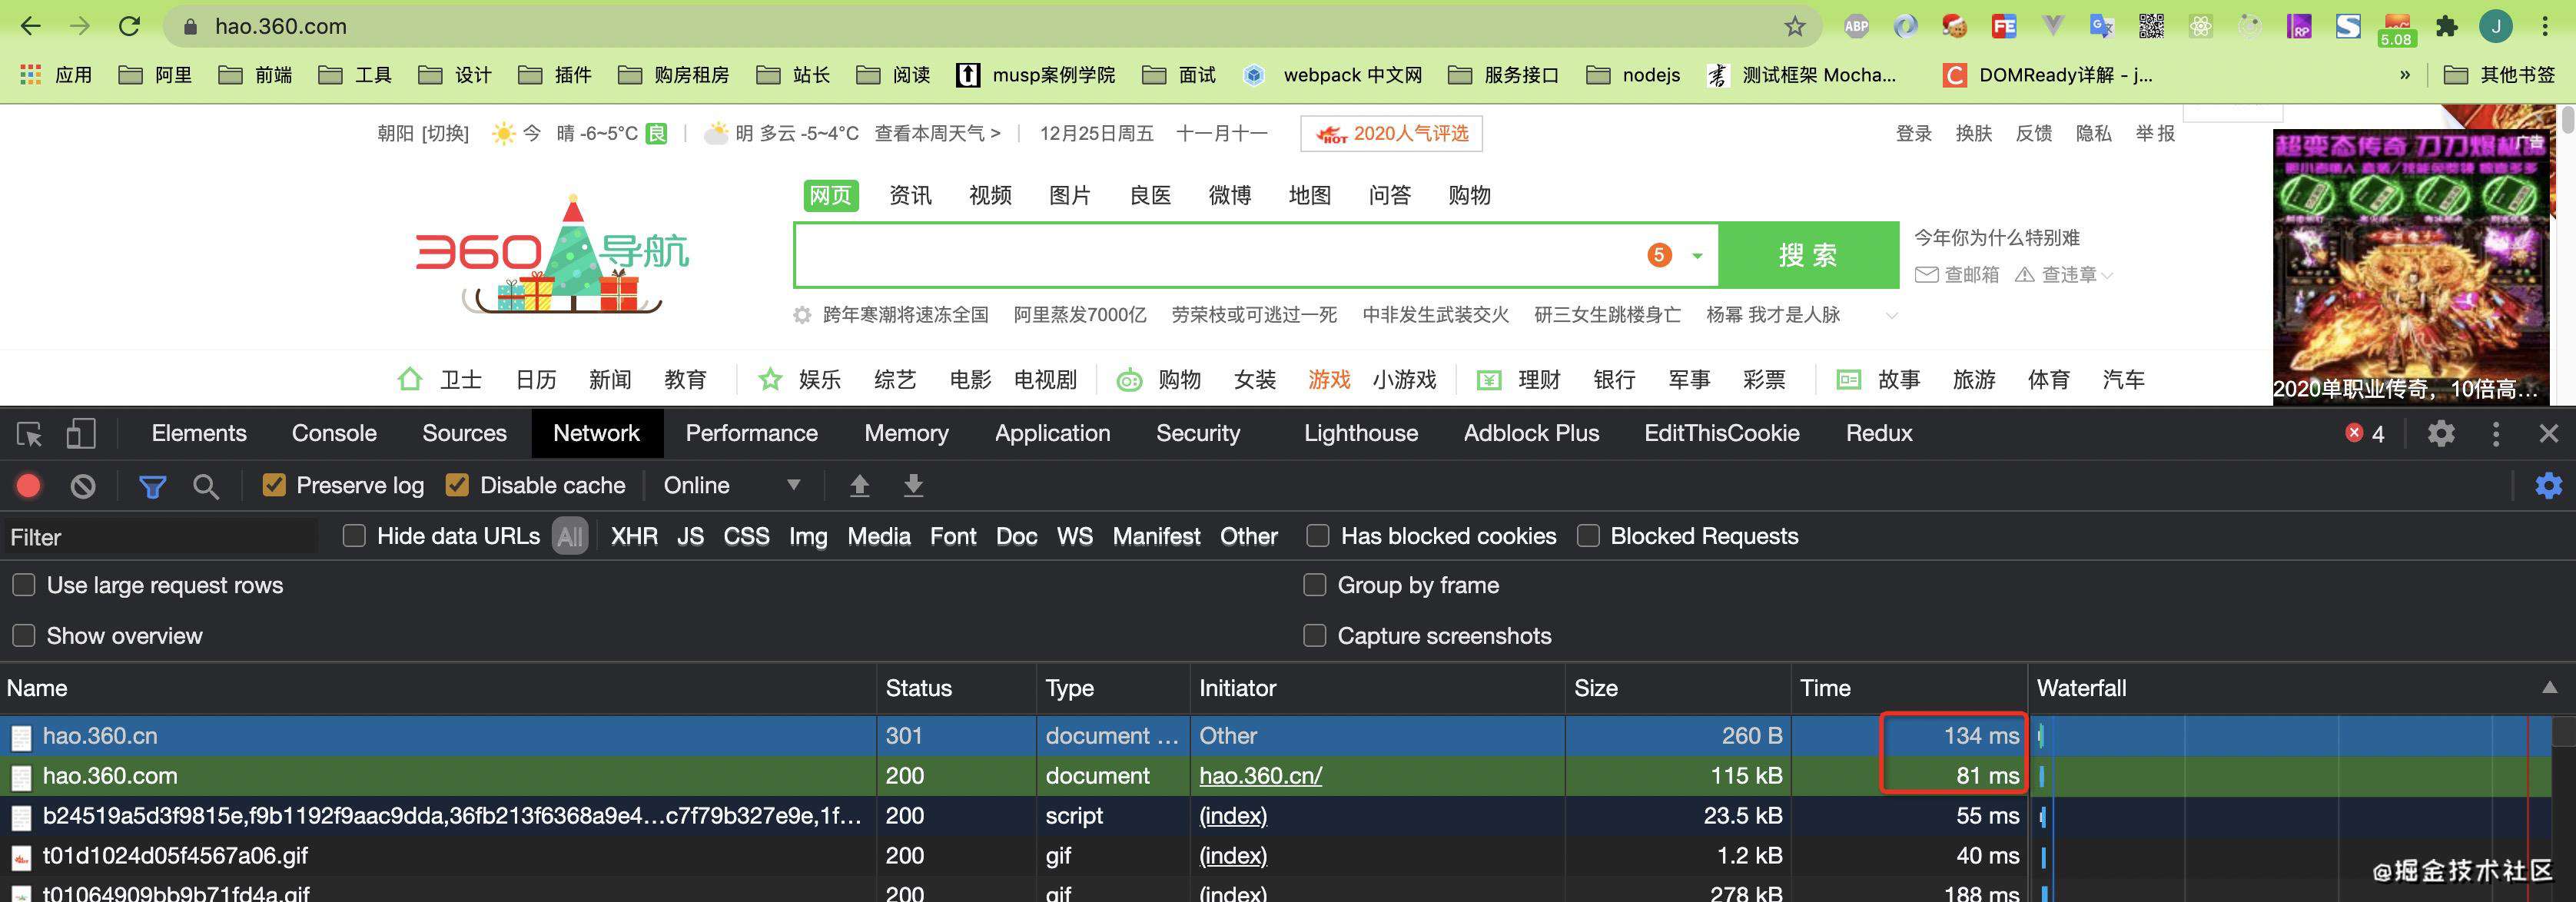Click the Waterfall column sort arrow
Viewport: 2576px width, 902px height.
(x=2549, y=688)
